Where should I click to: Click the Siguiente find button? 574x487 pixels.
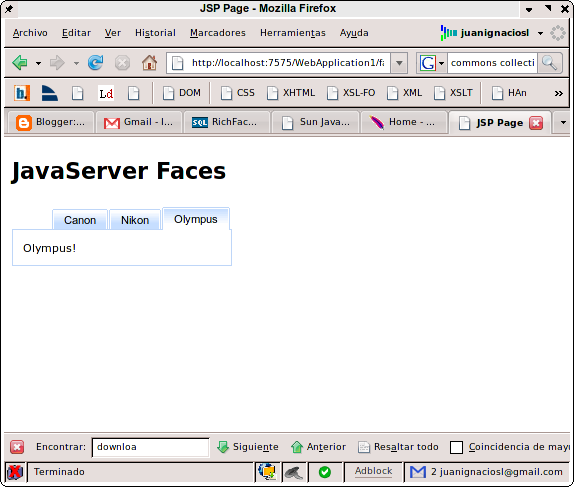click(x=247, y=447)
